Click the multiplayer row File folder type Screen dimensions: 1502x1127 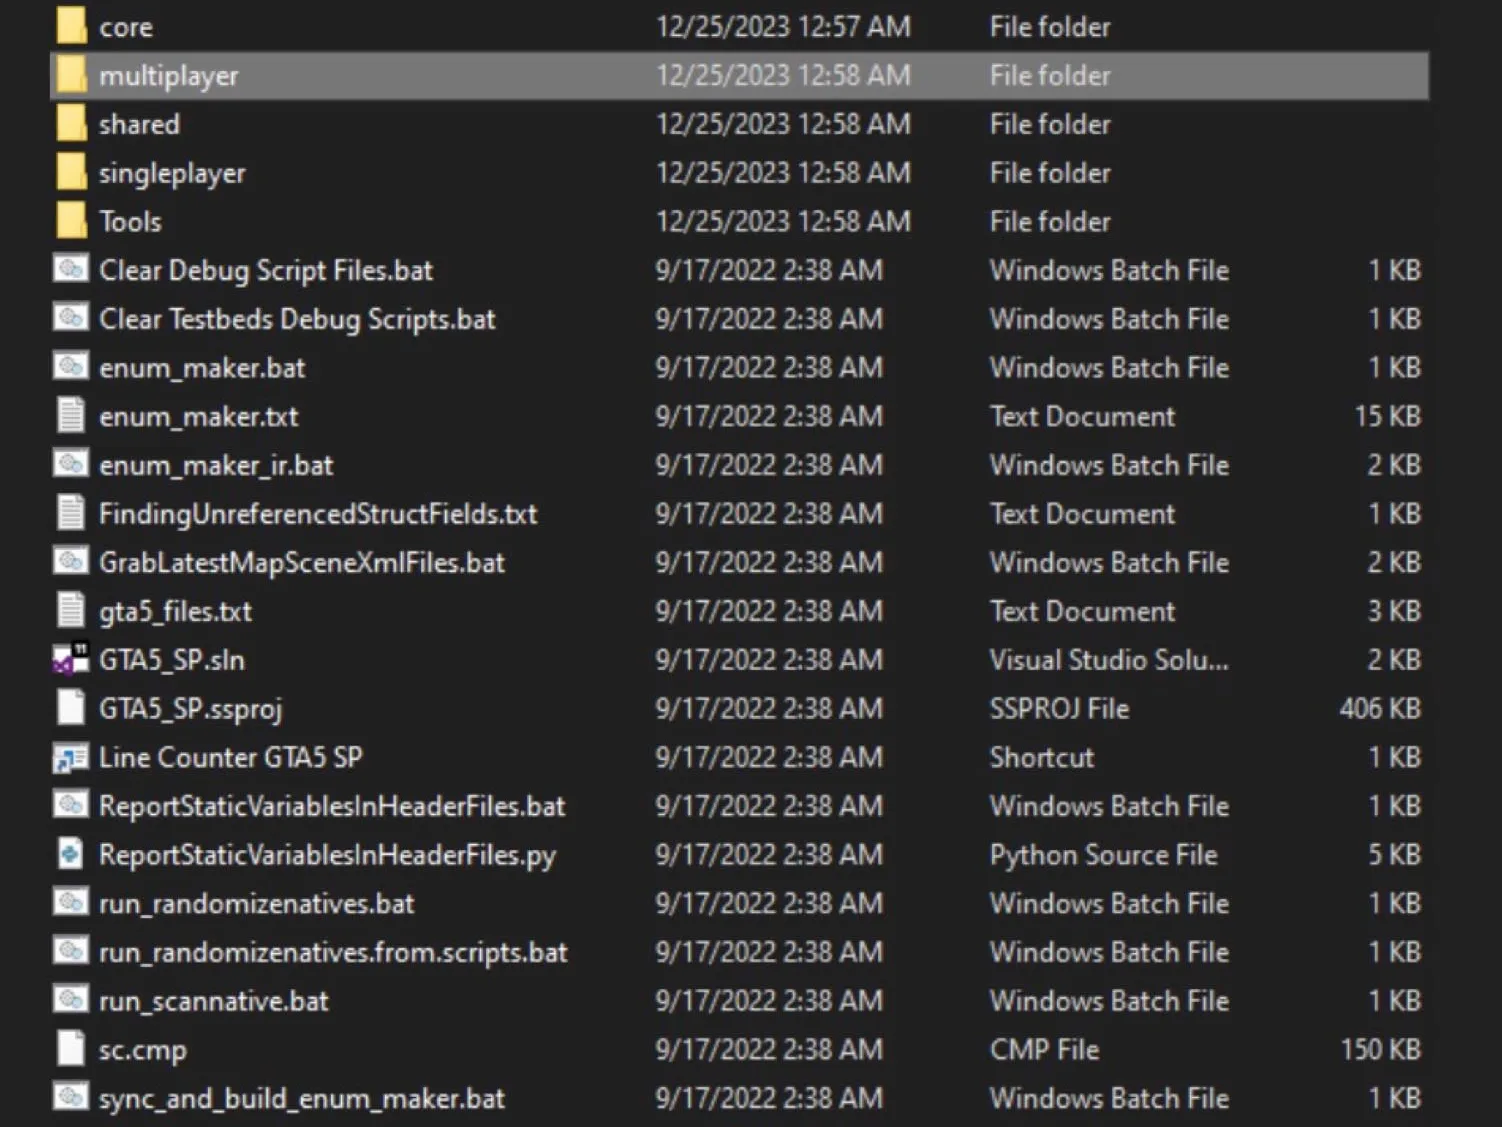(x=1050, y=75)
